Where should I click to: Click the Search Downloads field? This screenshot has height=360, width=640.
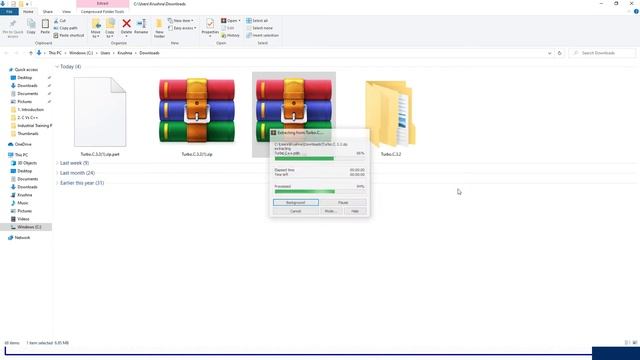click(x=602, y=53)
